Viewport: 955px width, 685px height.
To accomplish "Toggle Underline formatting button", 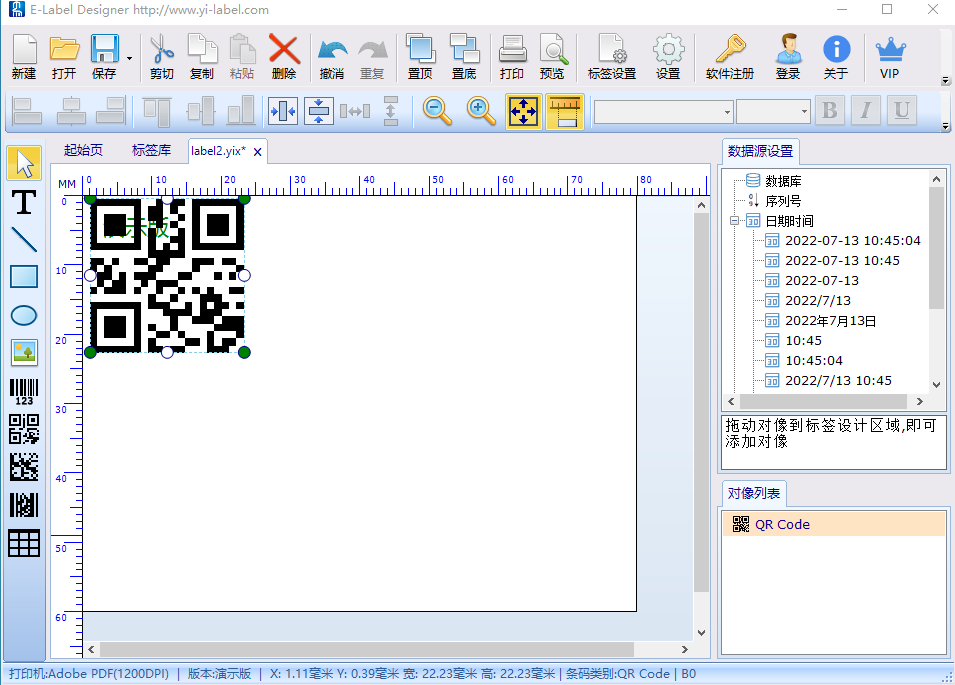I will (902, 111).
